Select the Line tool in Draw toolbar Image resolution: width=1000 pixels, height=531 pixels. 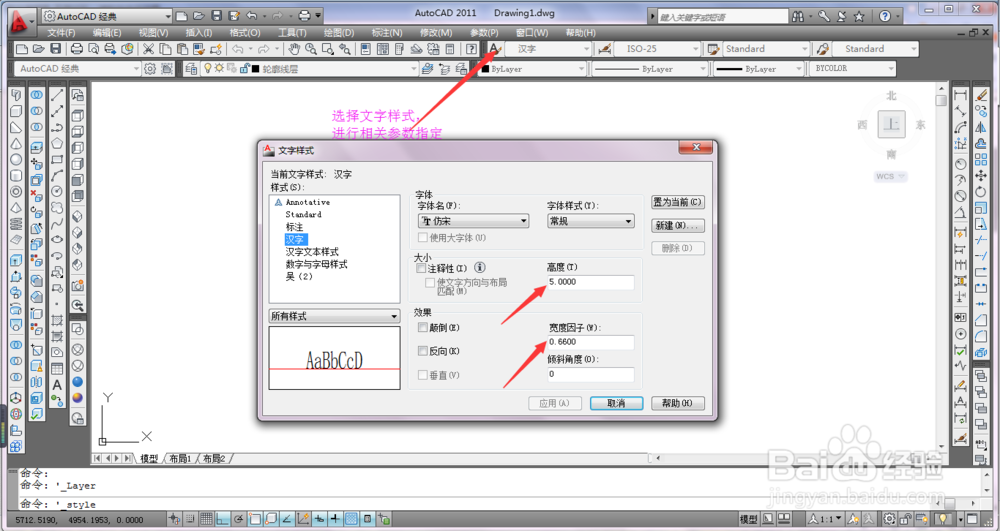coord(57,95)
